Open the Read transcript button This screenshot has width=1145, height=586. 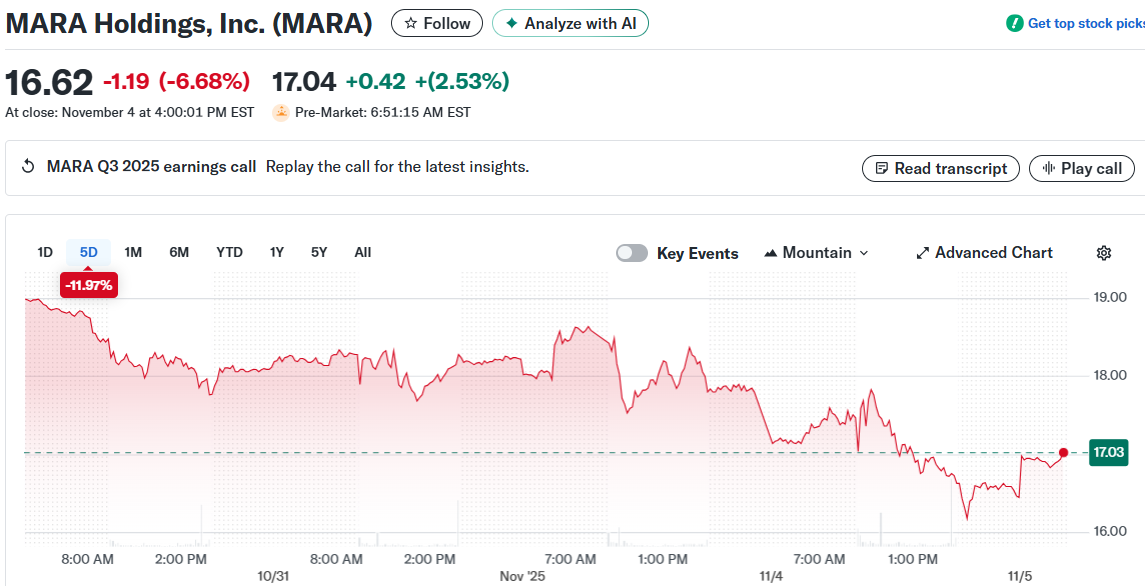pyautogui.click(x=940, y=168)
